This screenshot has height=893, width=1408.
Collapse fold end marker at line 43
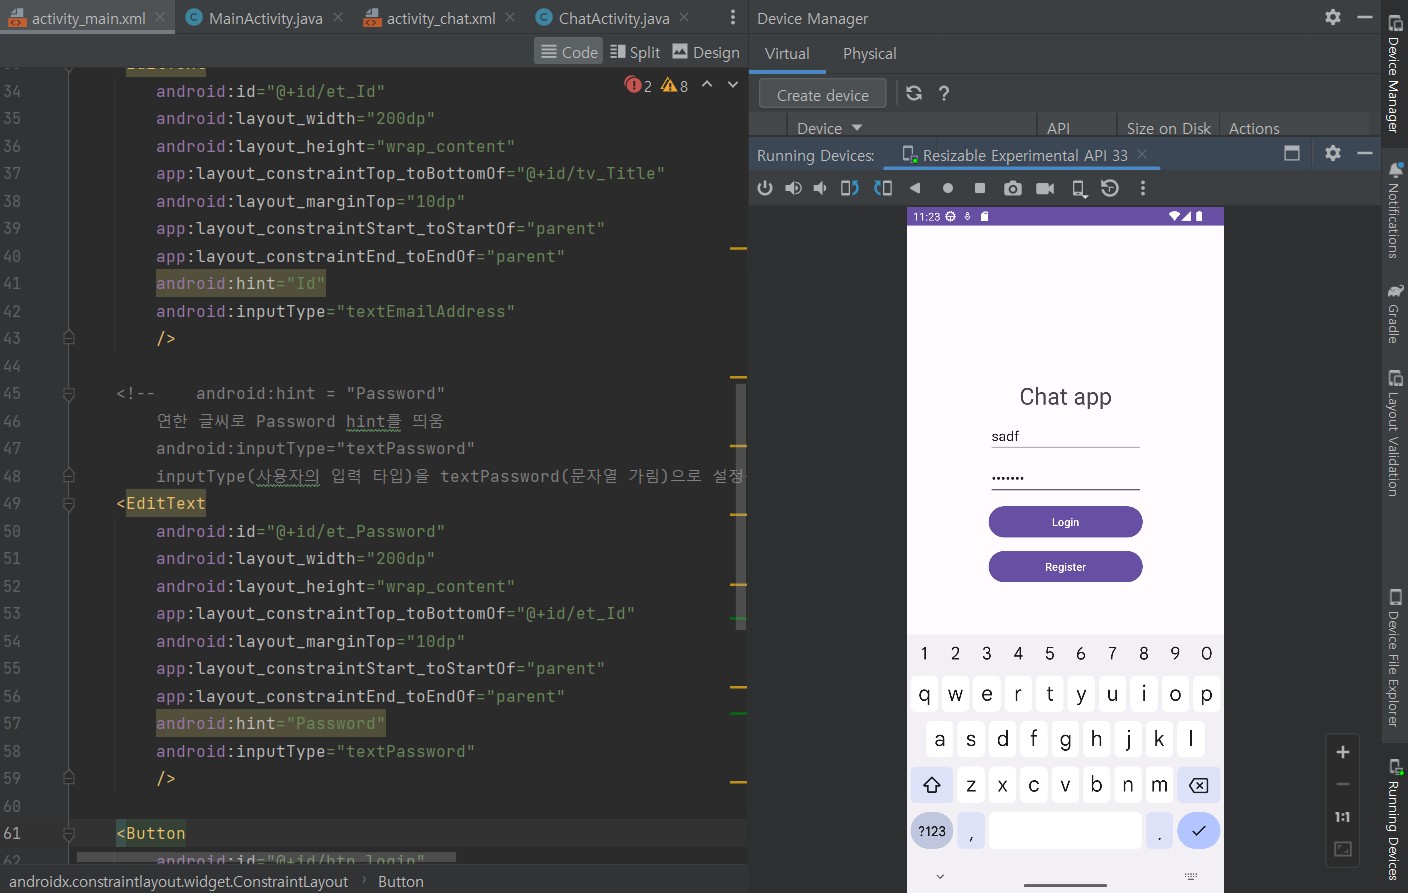point(69,338)
